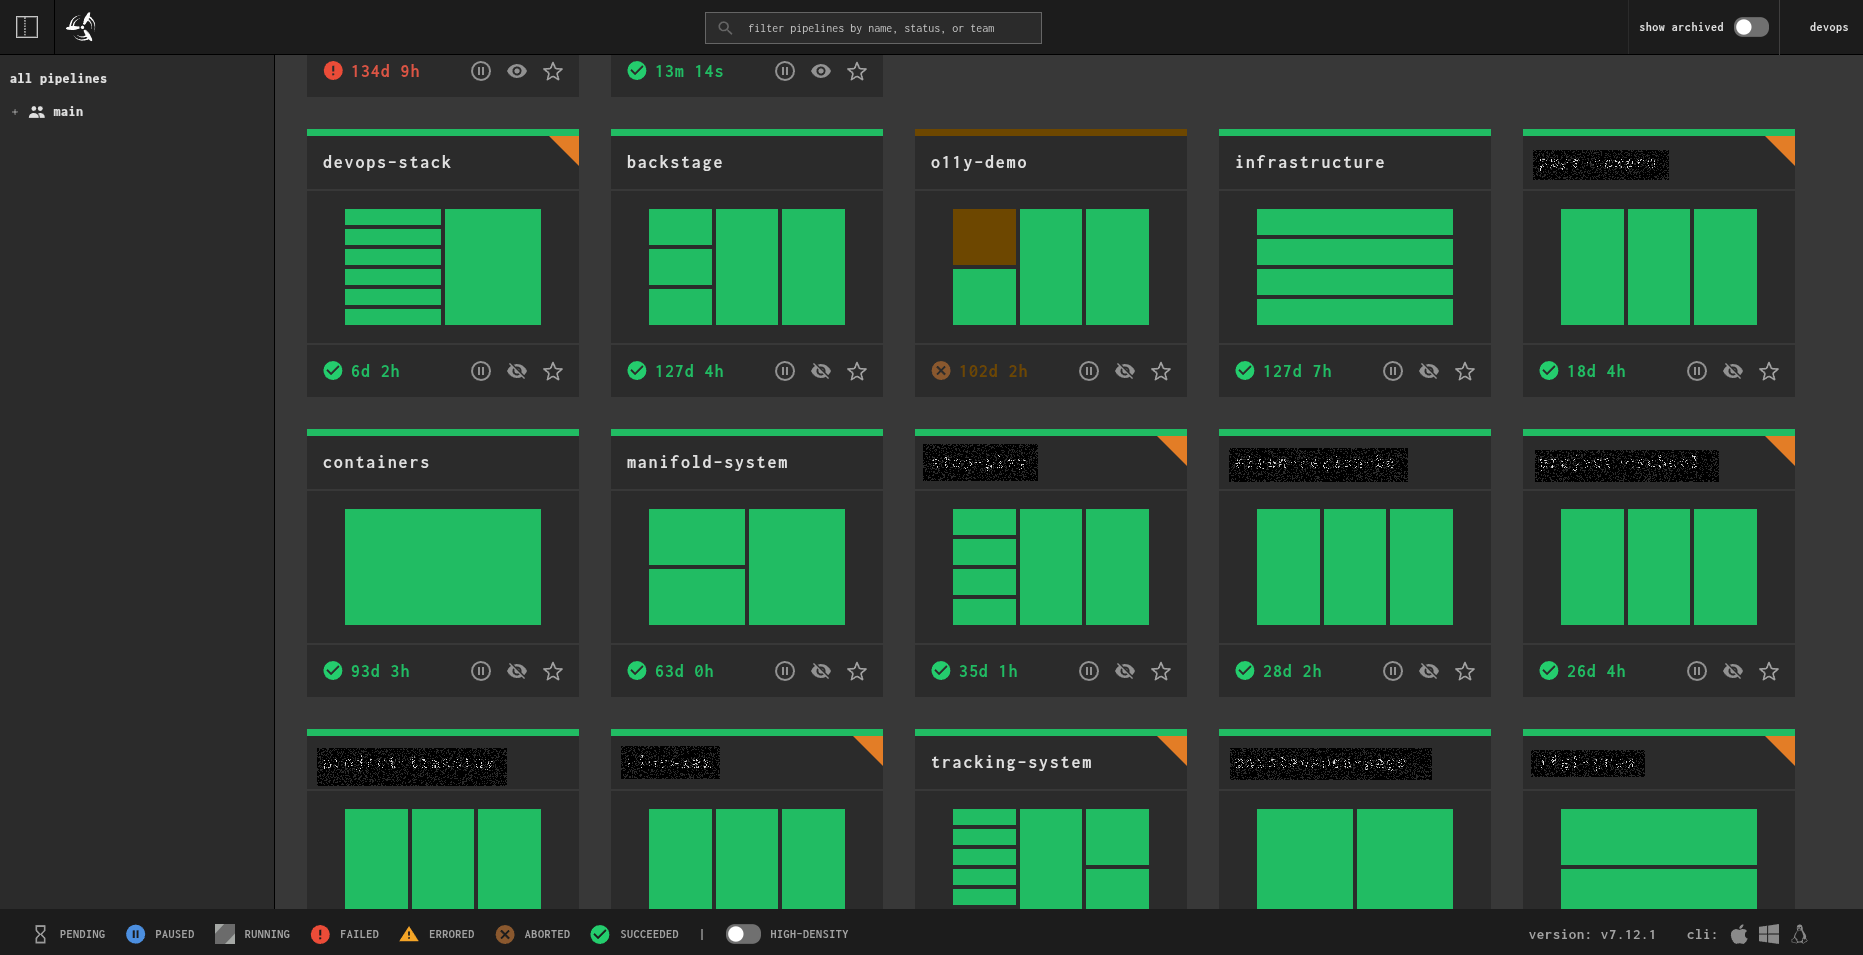Toggle eye icon on 13m 14s pipeline
The width and height of the screenshot is (1863, 955).
pos(821,71)
